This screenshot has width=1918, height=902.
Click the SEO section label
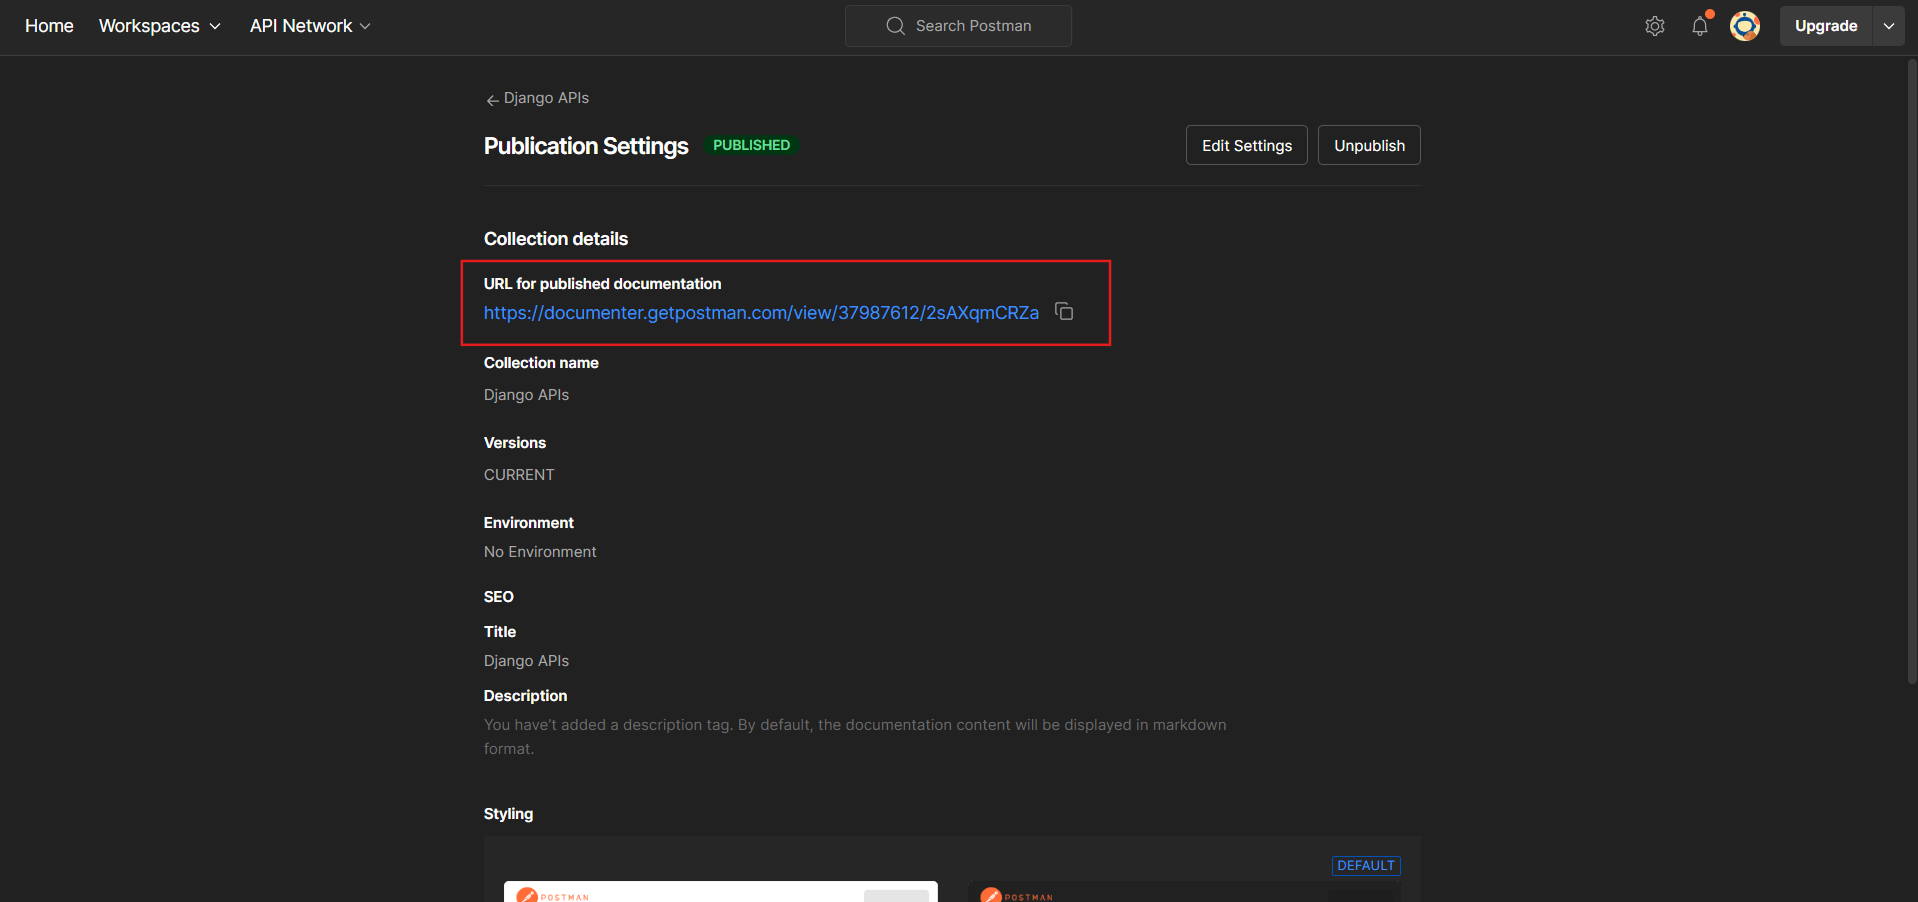point(499,597)
